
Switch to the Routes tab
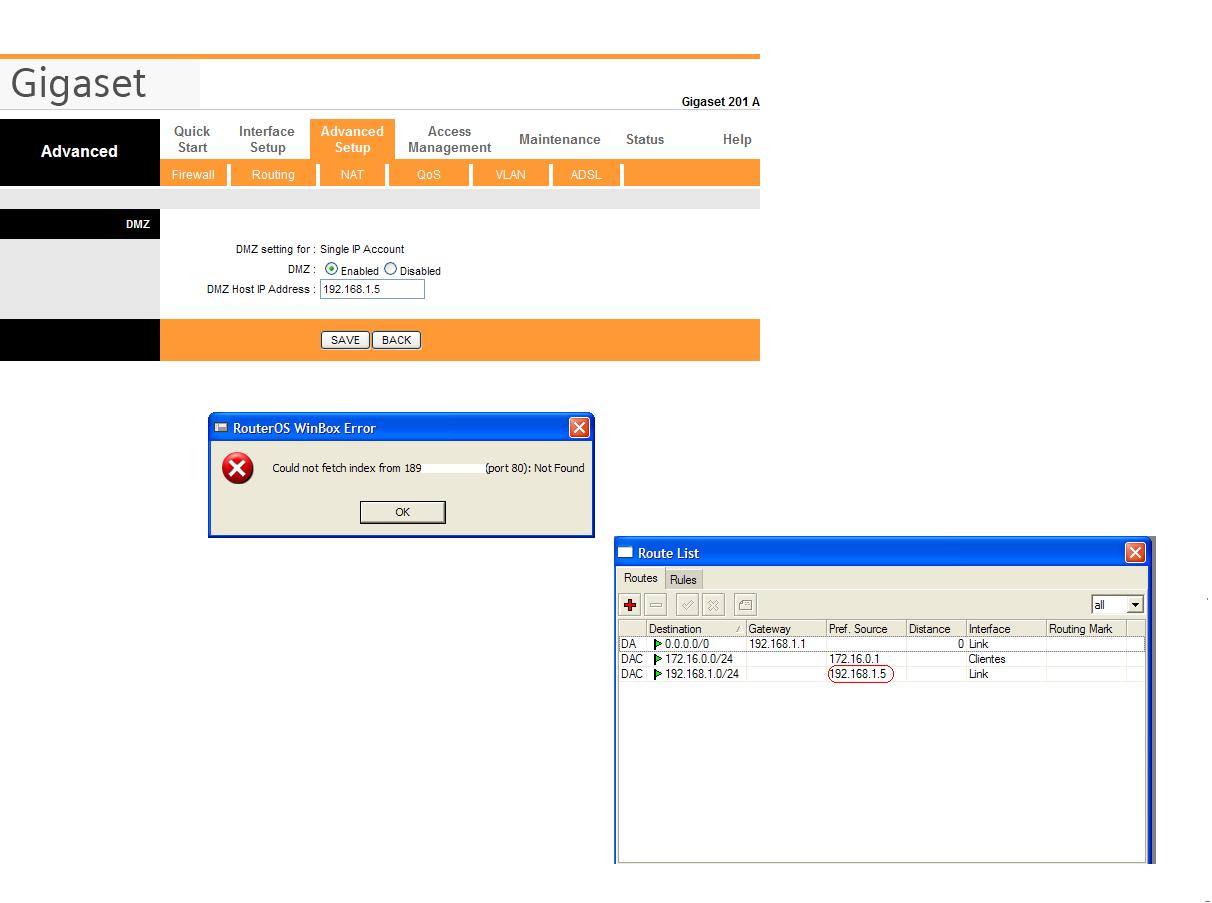tap(641, 578)
